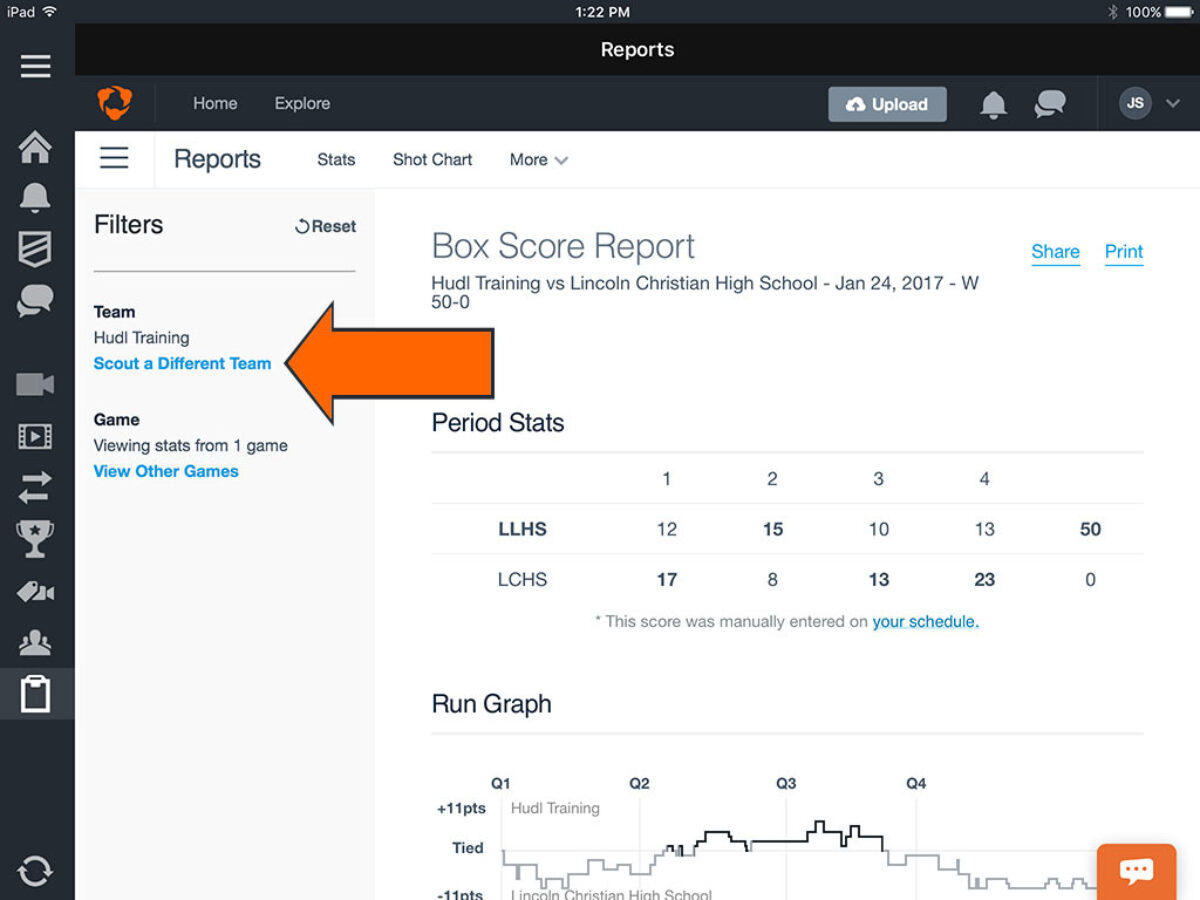This screenshot has width=1200, height=900.
Task: Expand the JS account menu chevron
Action: (1174, 103)
